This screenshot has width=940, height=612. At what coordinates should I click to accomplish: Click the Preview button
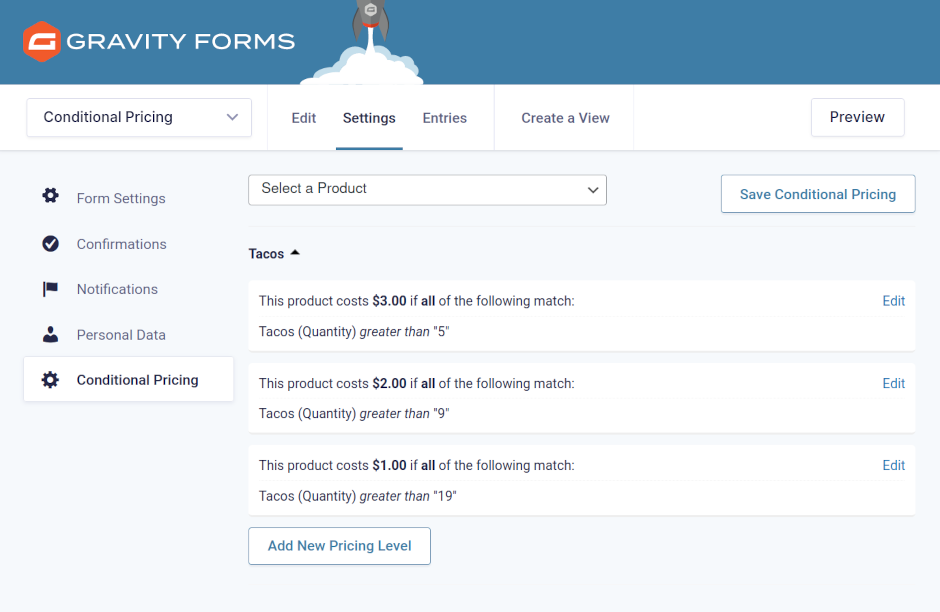pos(857,117)
